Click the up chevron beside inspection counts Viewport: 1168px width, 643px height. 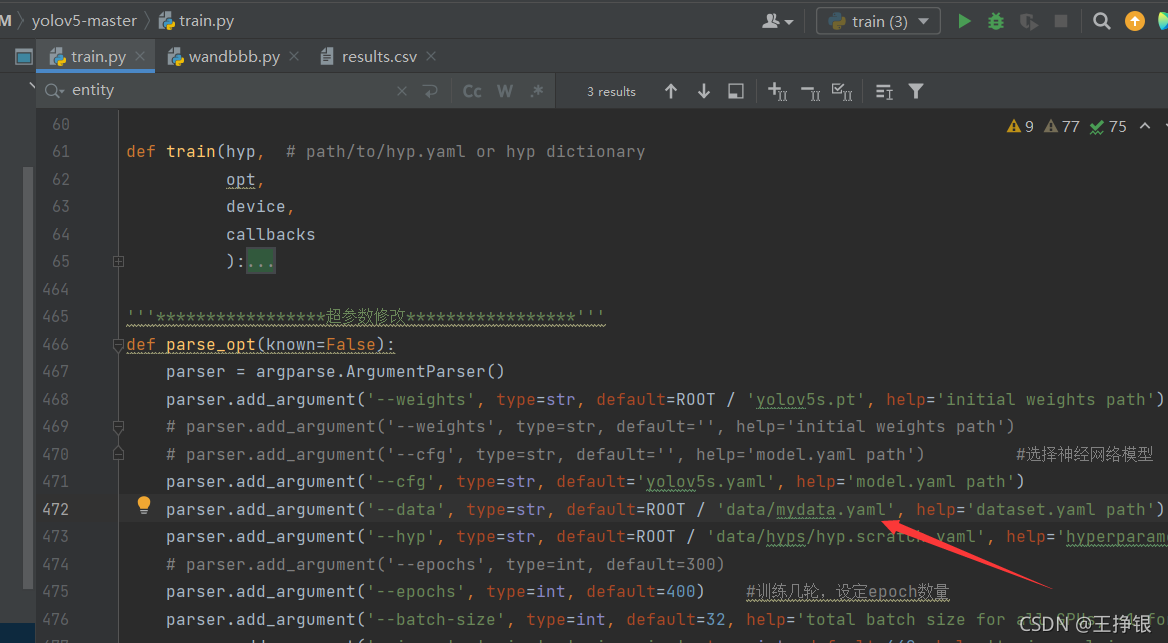1145,126
